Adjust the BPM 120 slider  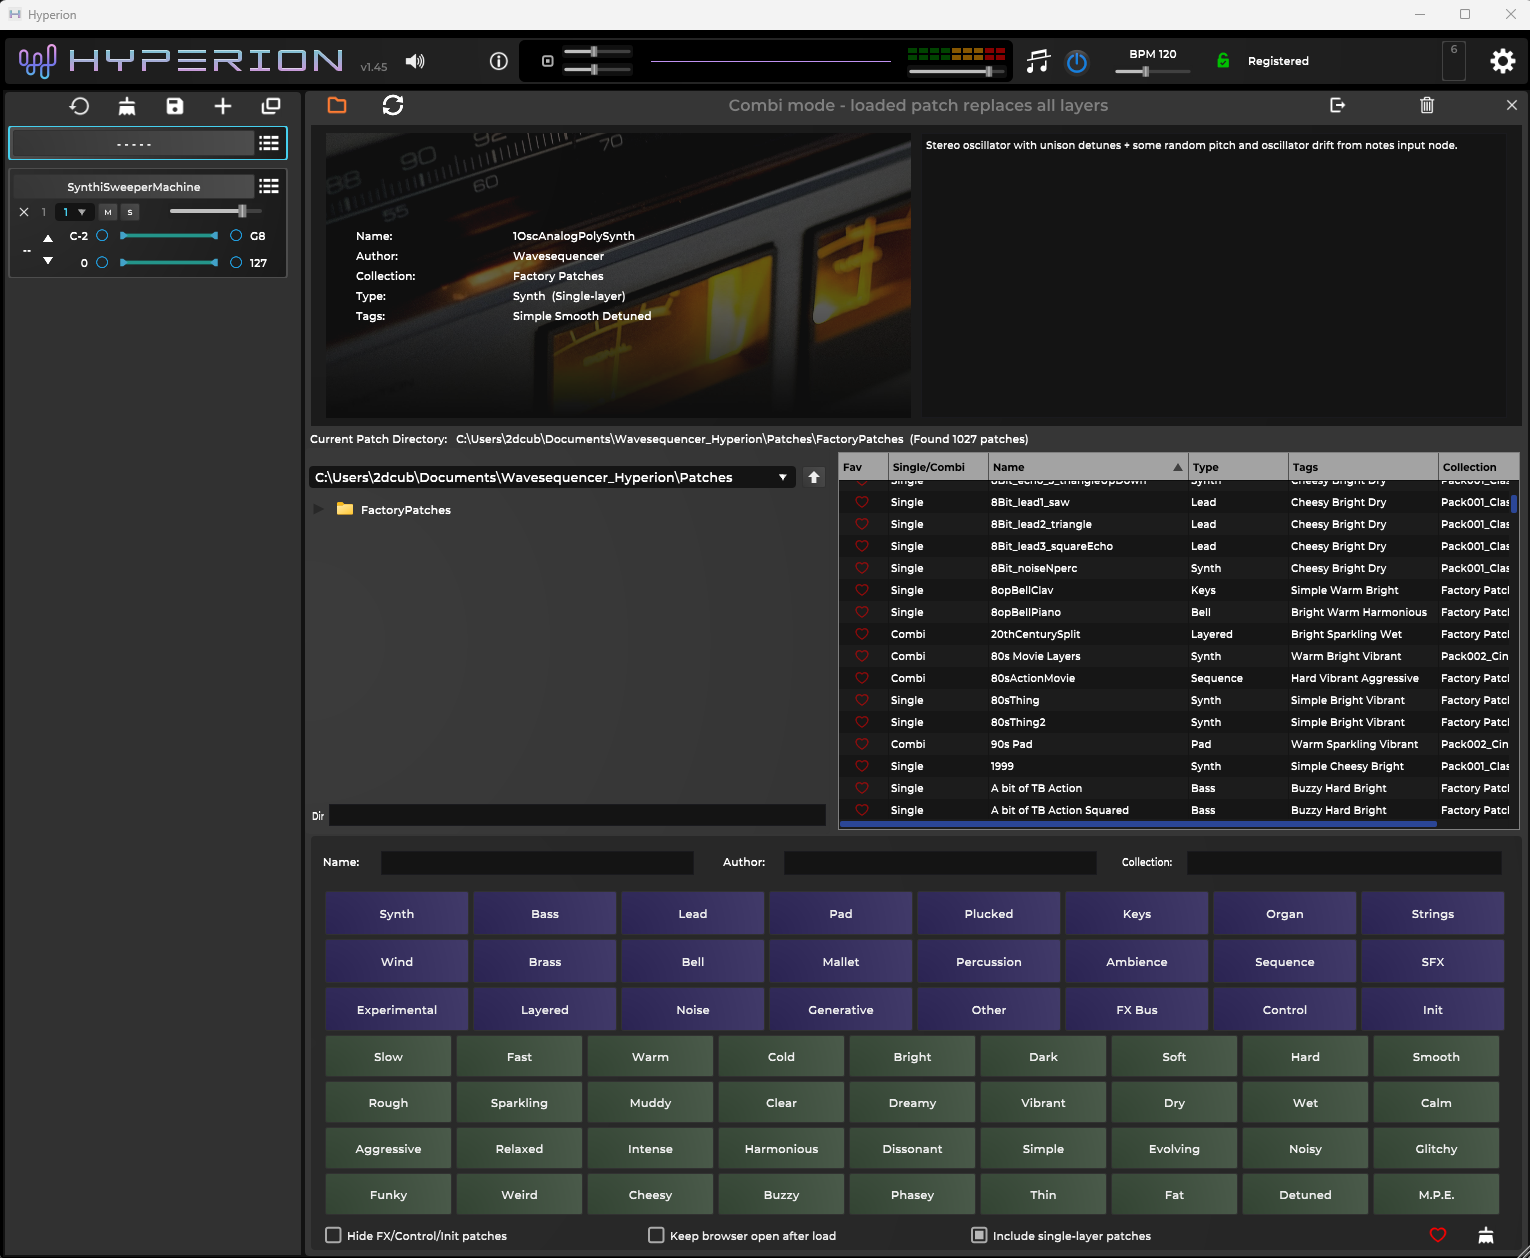point(1152,71)
